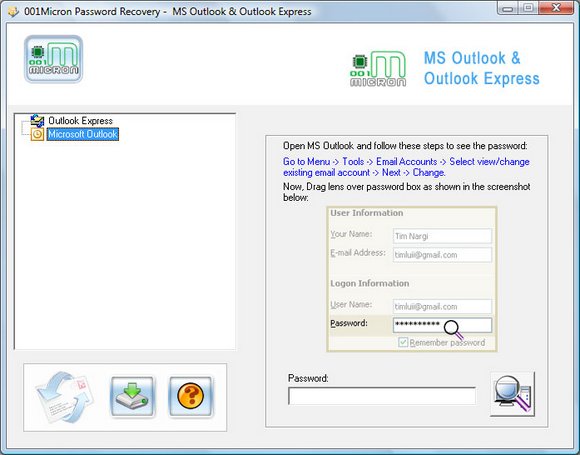The width and height of the screenshot is (580, 455).
Task: Click the masked password box in screenshot example
Action: pyautogui.click(x=442, y=325)
